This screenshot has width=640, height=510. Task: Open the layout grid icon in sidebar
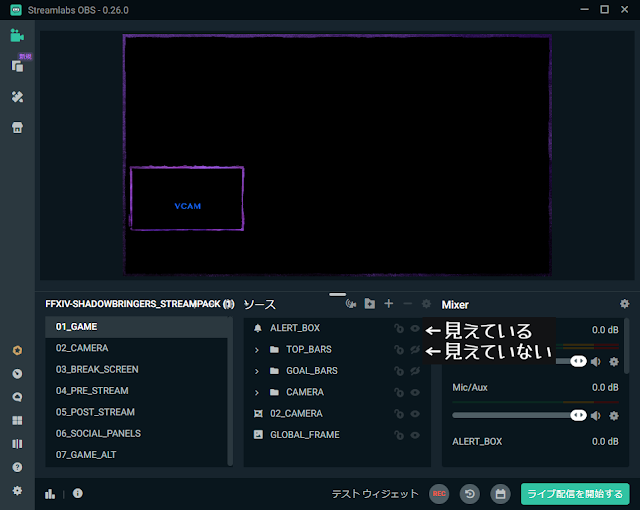coord(17,420)
